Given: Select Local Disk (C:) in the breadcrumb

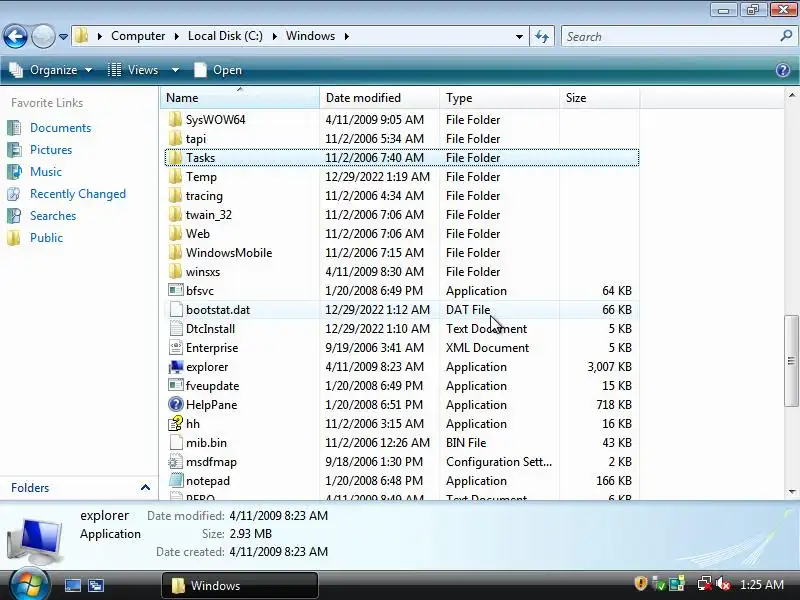Looking at the screenshot, I should [x=225, y=36].
